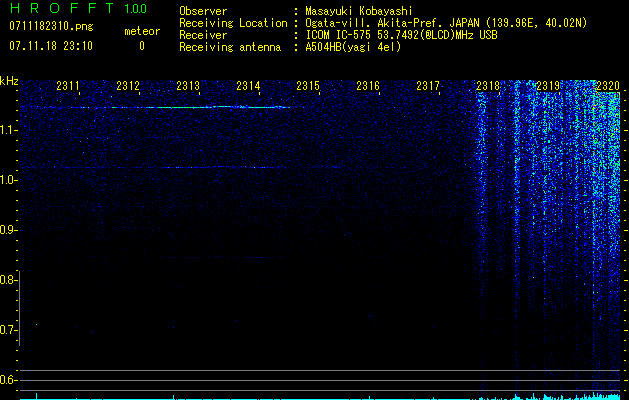Click the vertical gray range bar by 0.7–0.8

point(20,308)
